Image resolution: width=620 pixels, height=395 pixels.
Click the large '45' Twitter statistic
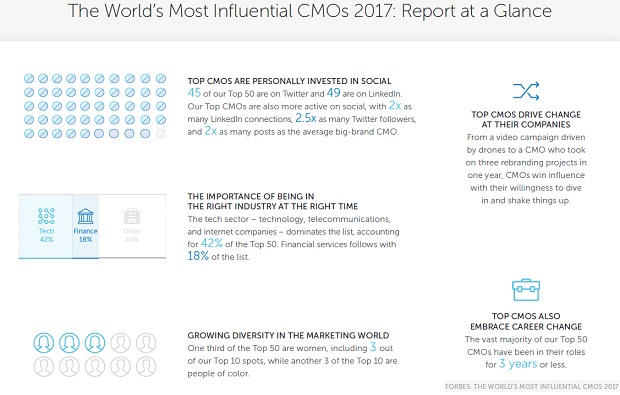click(x=194, y=93)
